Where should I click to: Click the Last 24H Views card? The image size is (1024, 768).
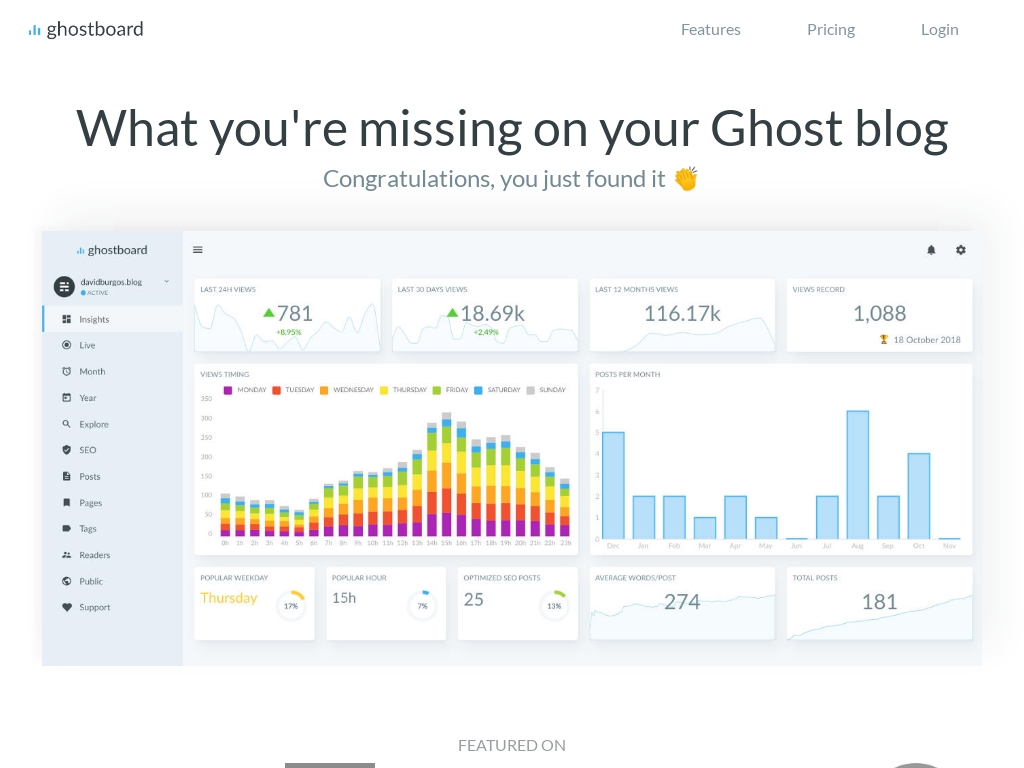coord(287,315)
